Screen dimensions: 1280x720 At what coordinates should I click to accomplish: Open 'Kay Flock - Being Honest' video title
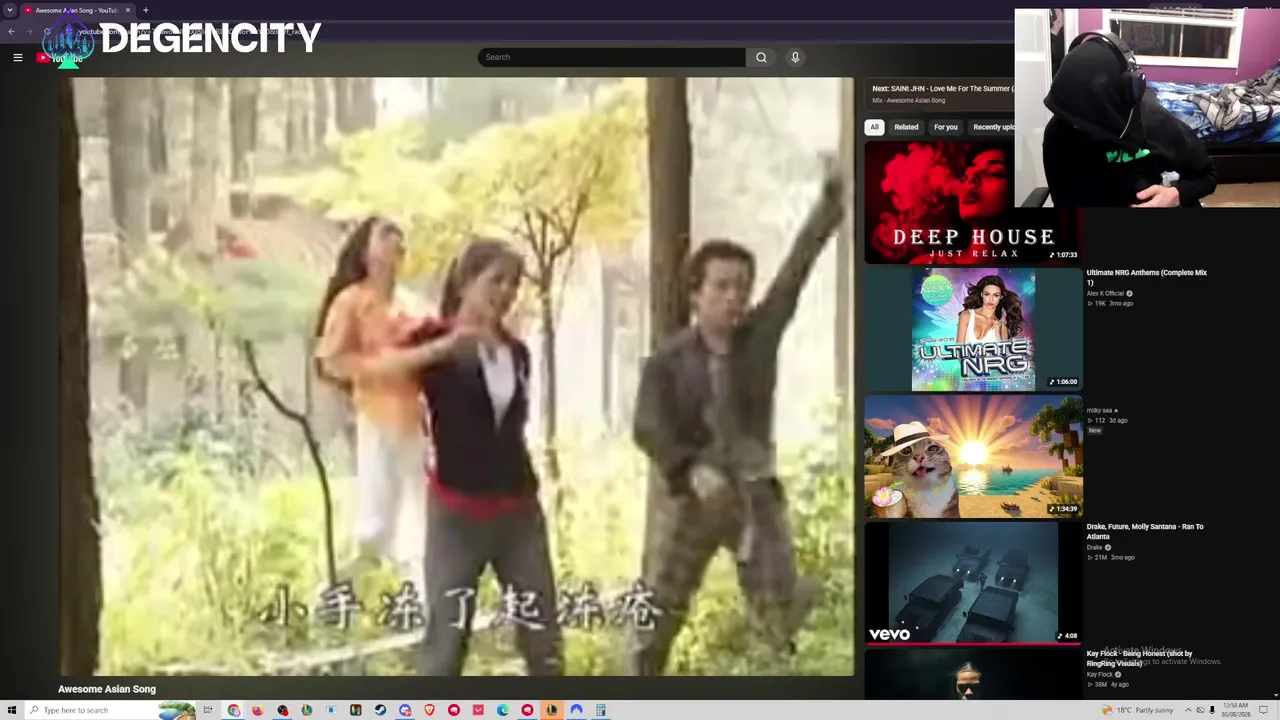1140,658
